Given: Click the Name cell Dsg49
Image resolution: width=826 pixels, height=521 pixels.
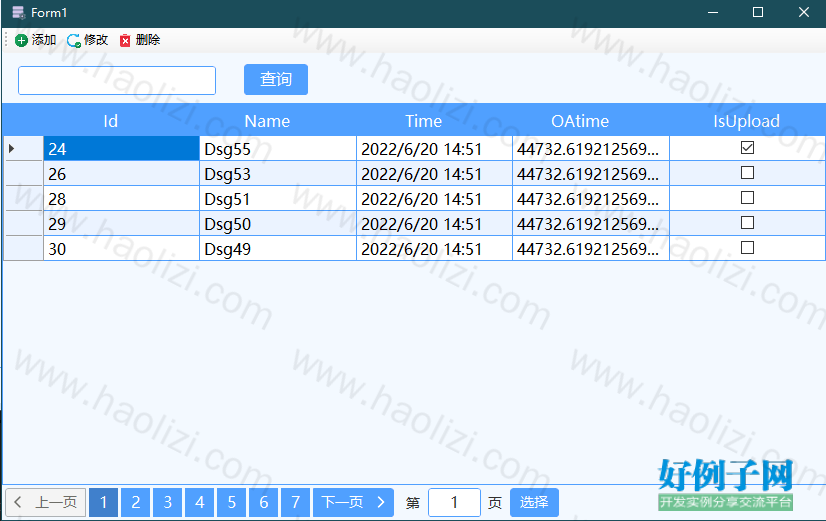Looking at the screenshot, I should pos(278,248).
